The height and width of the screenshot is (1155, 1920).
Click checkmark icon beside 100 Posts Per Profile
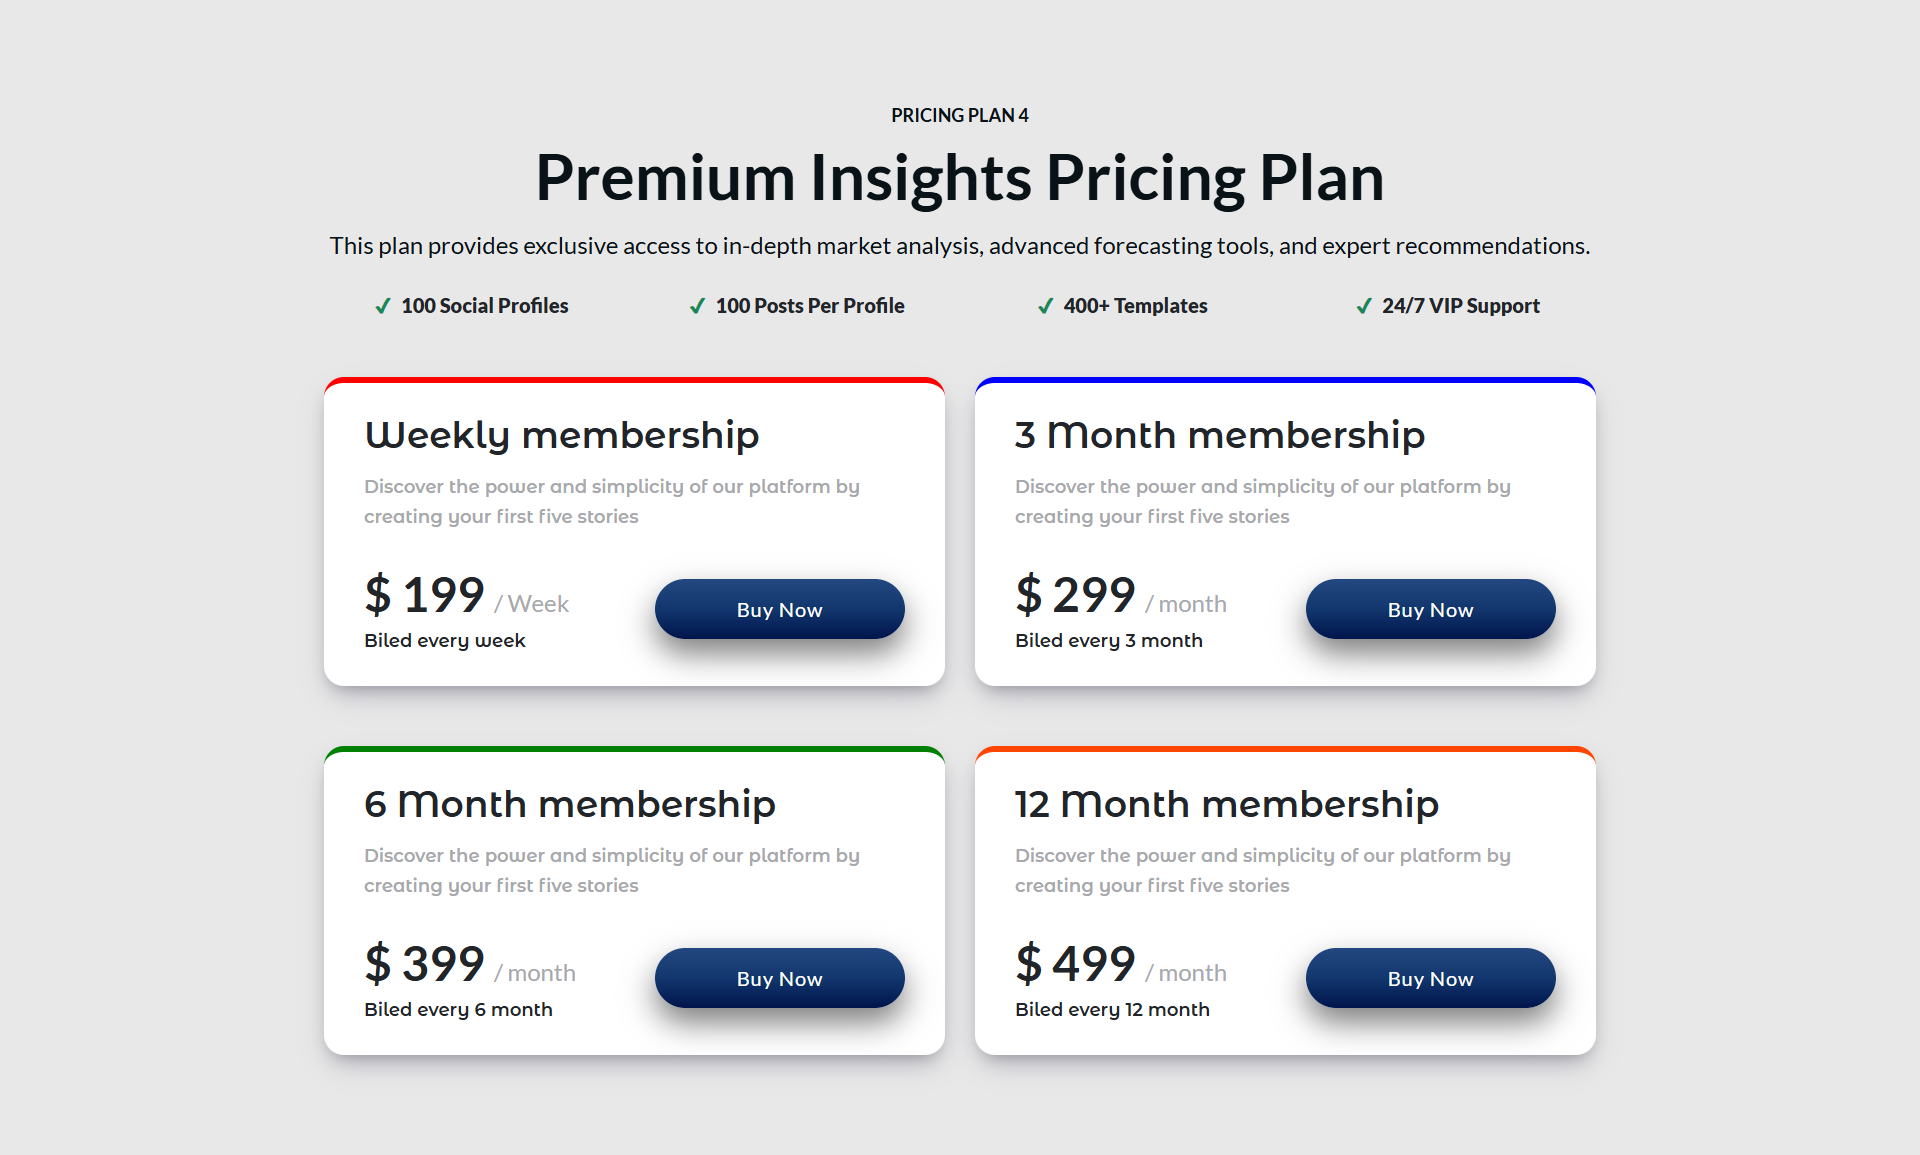(697, 306)
